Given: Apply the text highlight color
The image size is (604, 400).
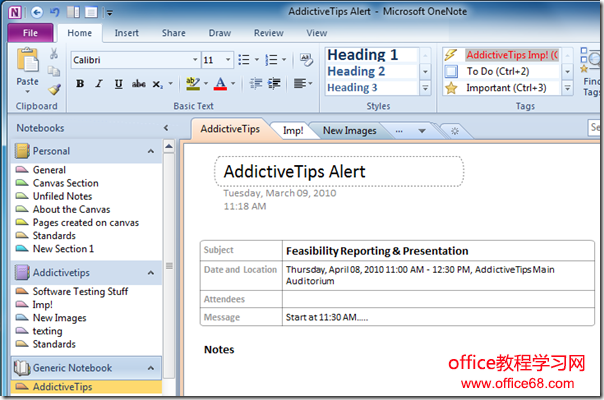Looking at the screenshot, I should (193, 84).
